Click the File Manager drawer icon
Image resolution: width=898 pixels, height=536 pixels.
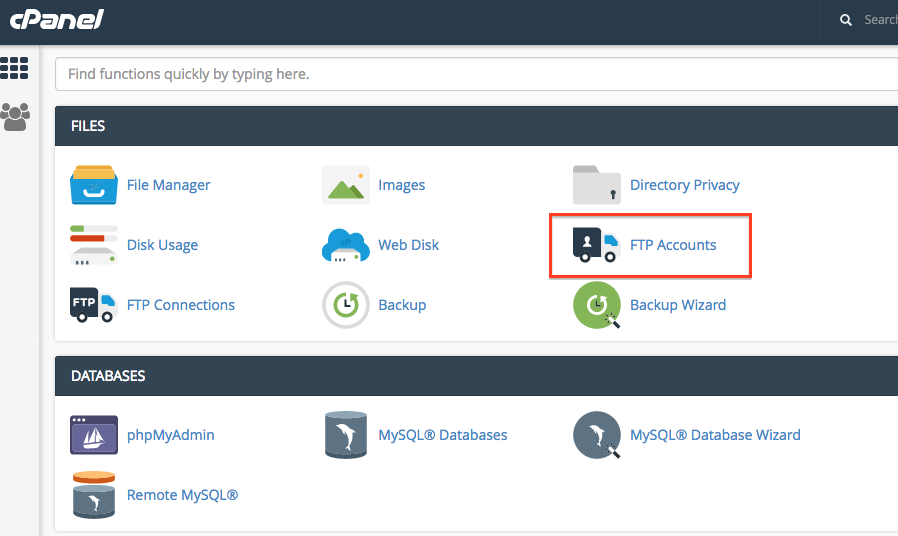[x=94, y=185]
